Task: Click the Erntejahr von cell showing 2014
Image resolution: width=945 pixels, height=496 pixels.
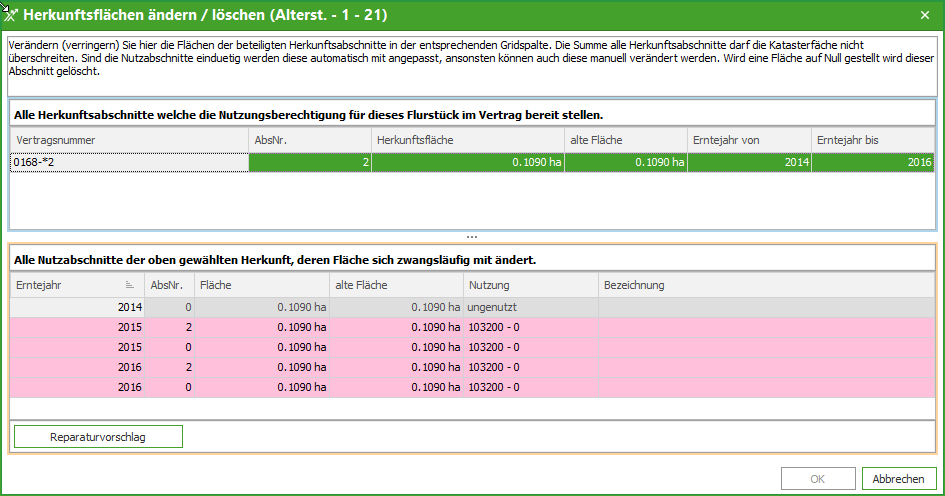Action: 748,162
